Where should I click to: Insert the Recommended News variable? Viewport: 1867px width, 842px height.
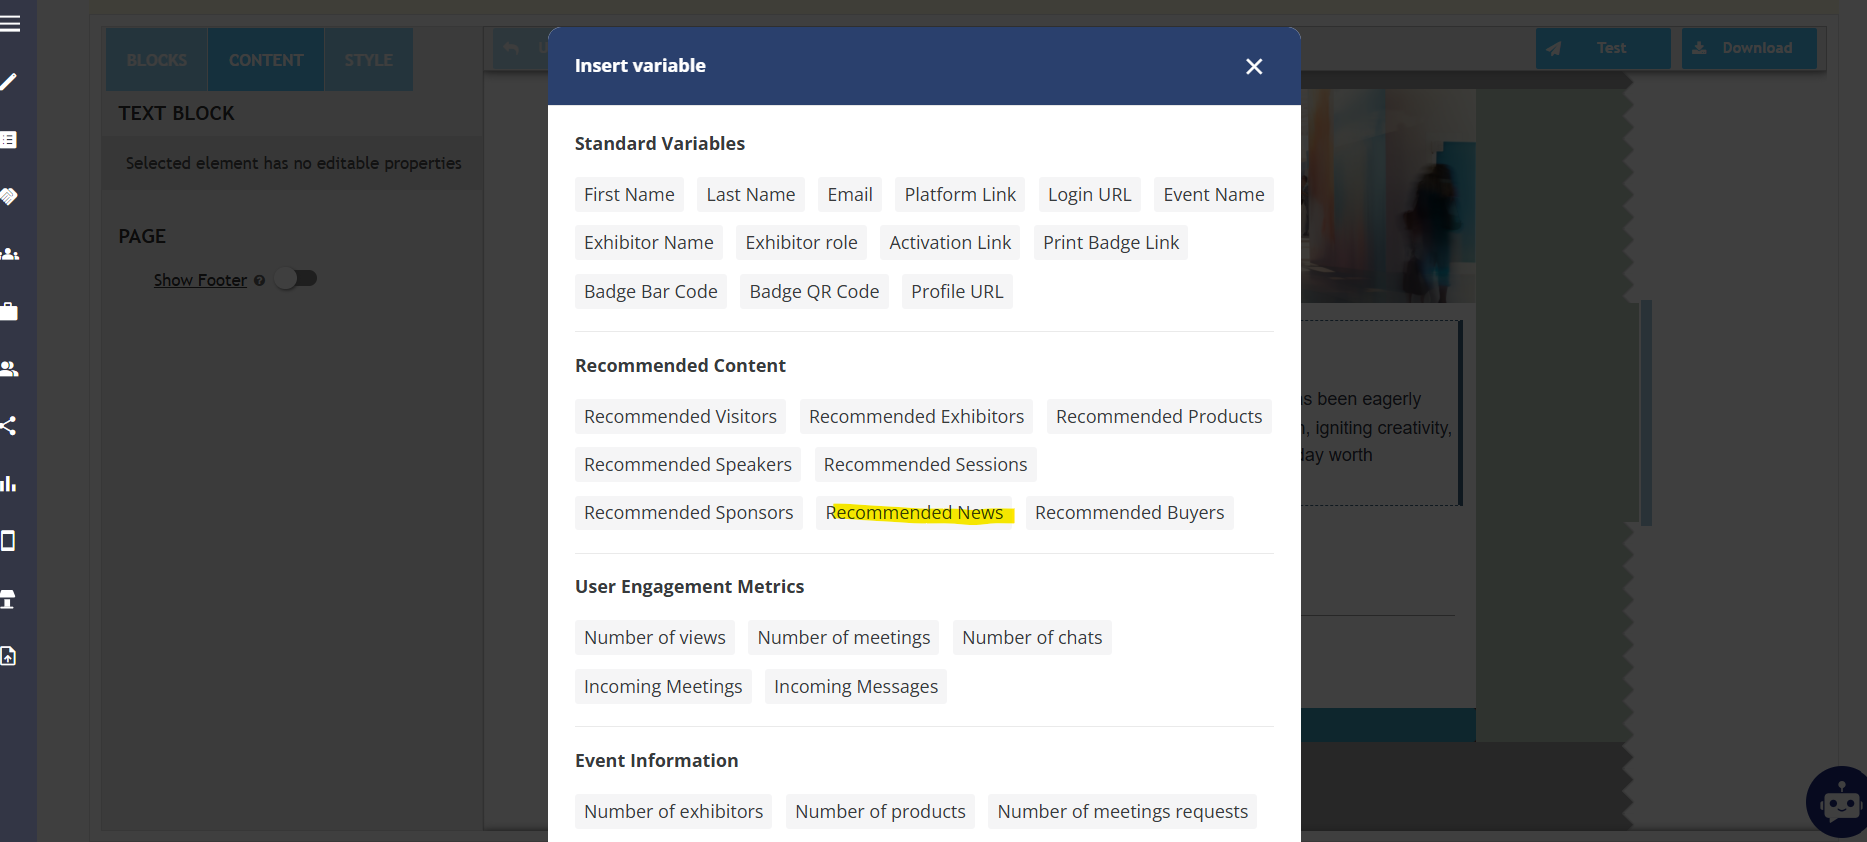pos(914,513)
